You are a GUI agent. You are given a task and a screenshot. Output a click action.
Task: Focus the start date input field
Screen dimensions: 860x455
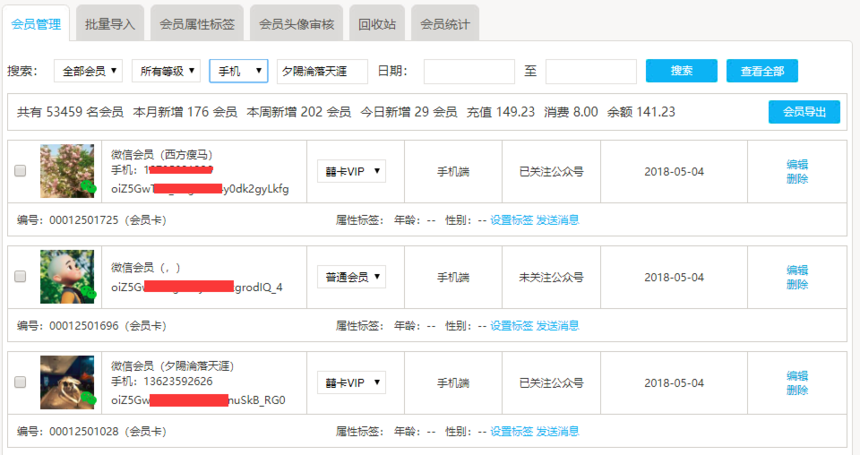(469, 71)
